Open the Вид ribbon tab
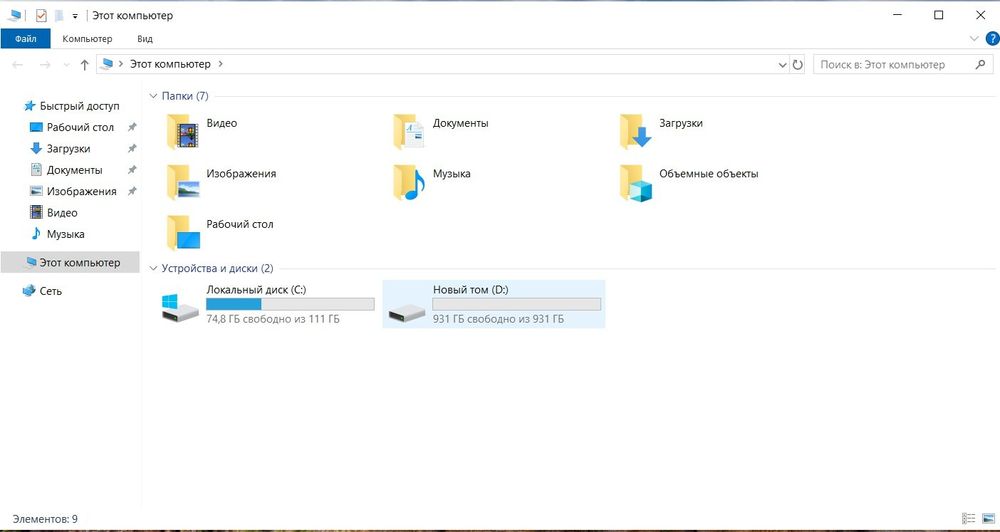Image resolution: width=1000 pixels, height=532 pixels. (x=145, y=39)
